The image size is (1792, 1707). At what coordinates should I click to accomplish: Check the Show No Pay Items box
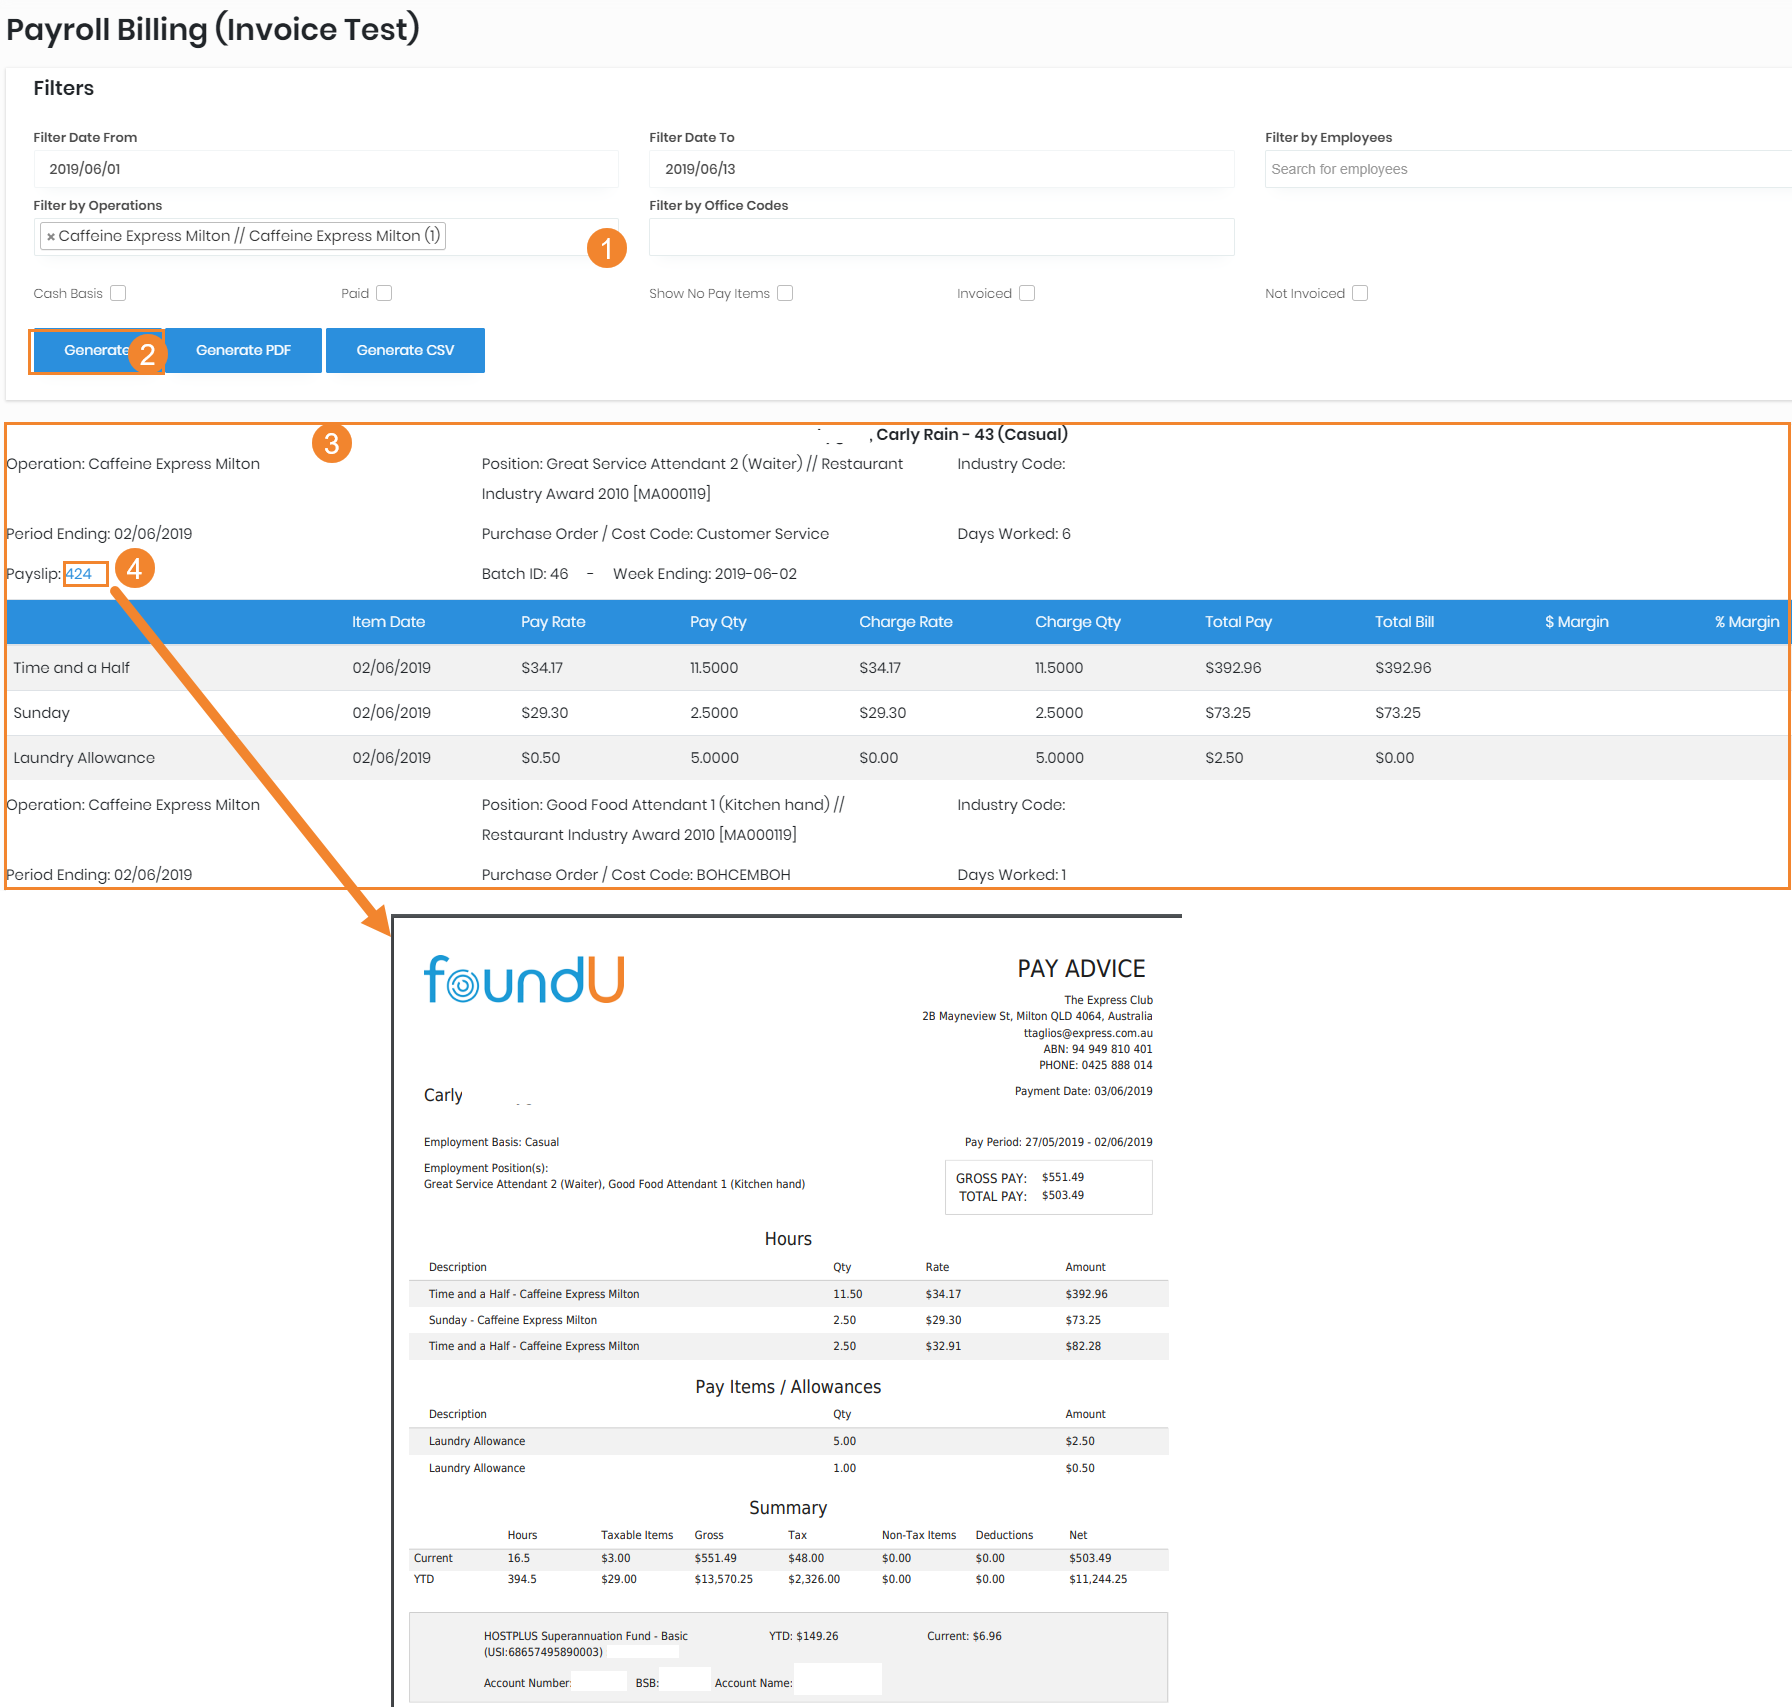click(785, 293)
